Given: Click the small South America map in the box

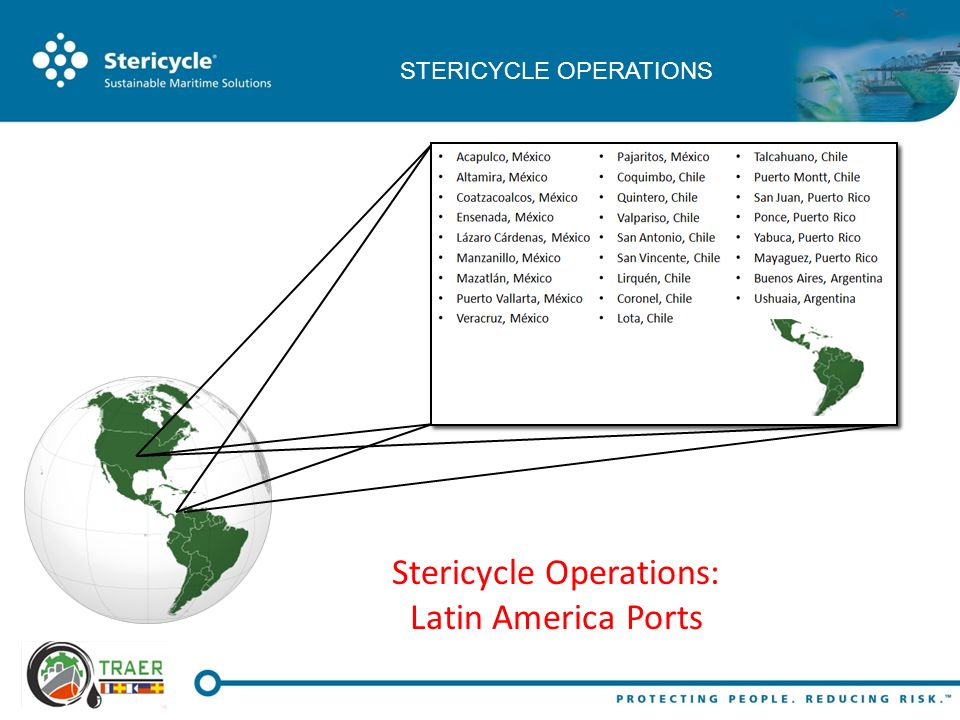Looking at the screenshot, I should tap(817, 366).
